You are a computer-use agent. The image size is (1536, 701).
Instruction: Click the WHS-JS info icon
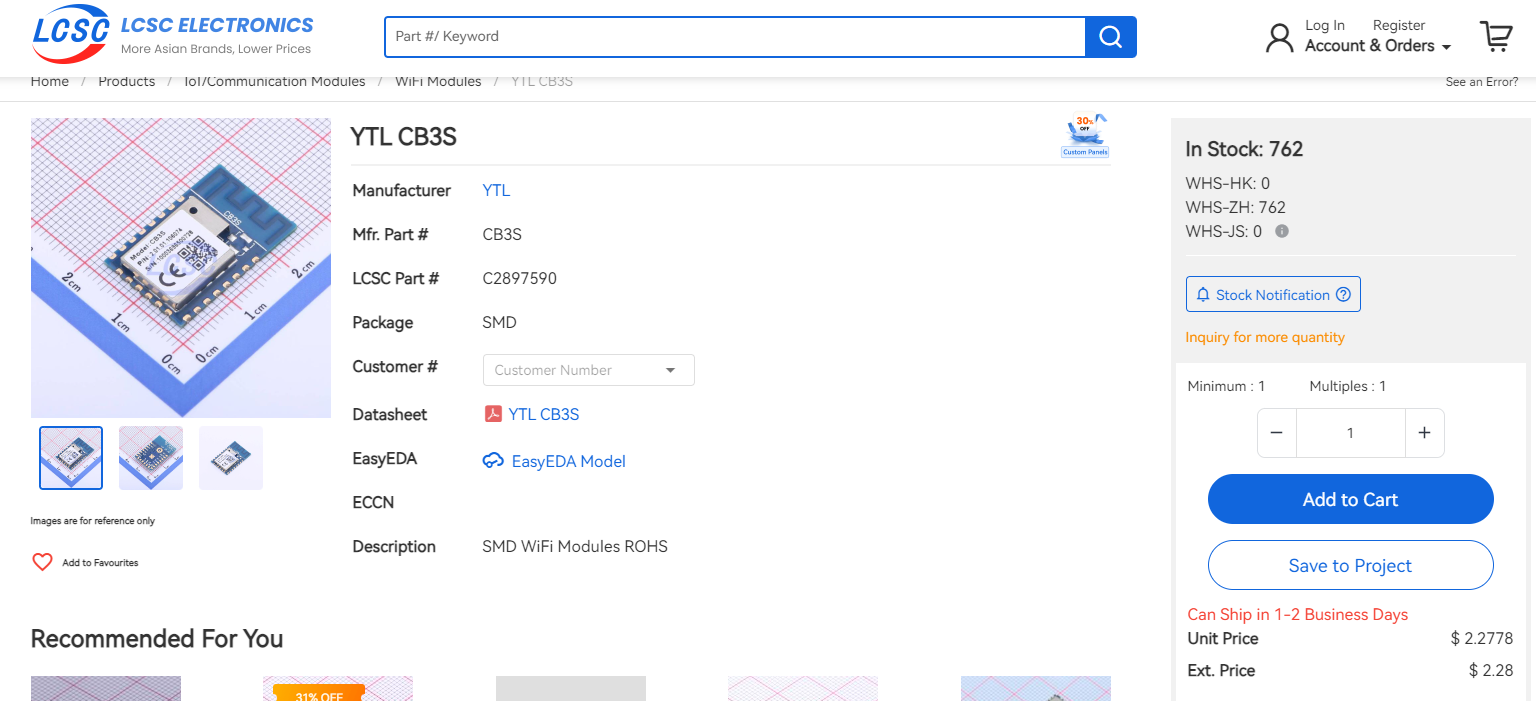point(1282,231)
